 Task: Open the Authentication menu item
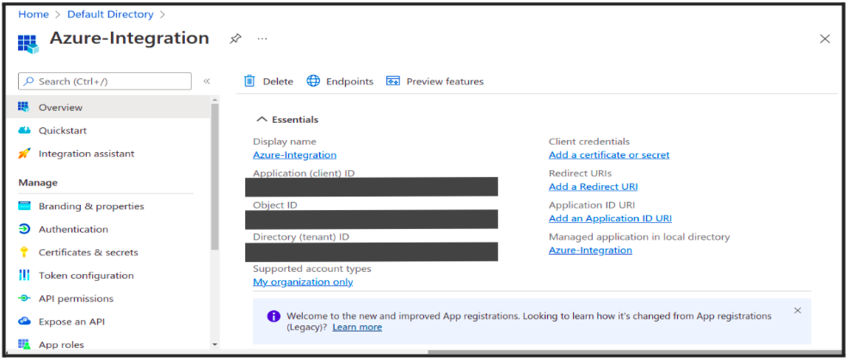73,229
